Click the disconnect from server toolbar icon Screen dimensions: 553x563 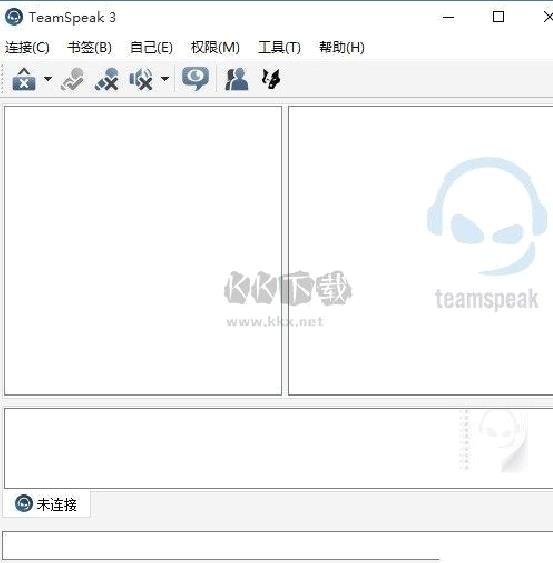point(24,79)
